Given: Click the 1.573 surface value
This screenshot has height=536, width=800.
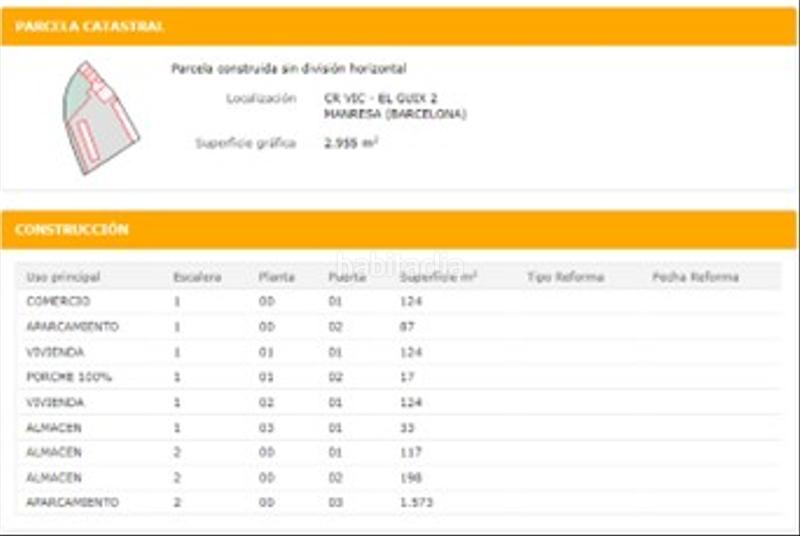Looking at the screenshot, I should coord(416,502).
